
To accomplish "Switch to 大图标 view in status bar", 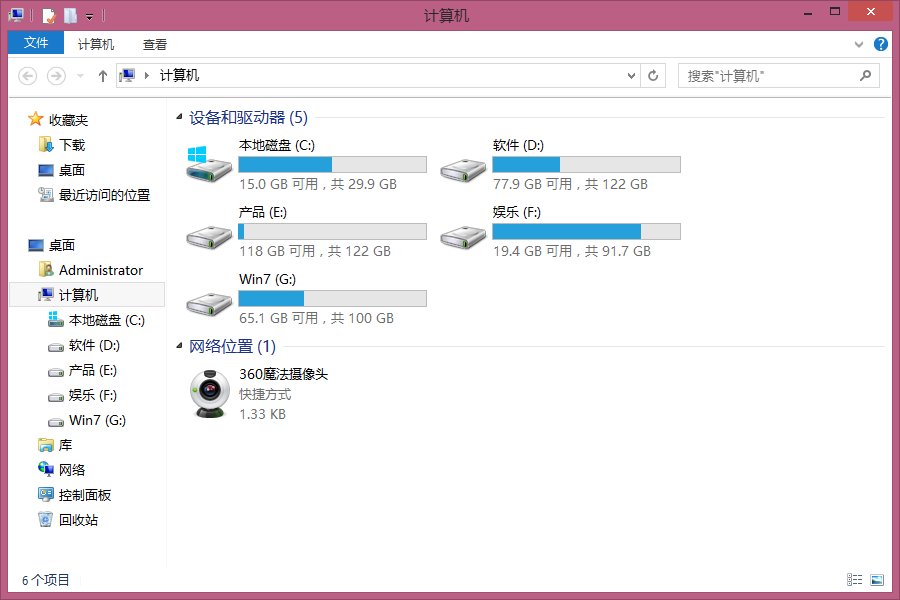I will [877, 579].
